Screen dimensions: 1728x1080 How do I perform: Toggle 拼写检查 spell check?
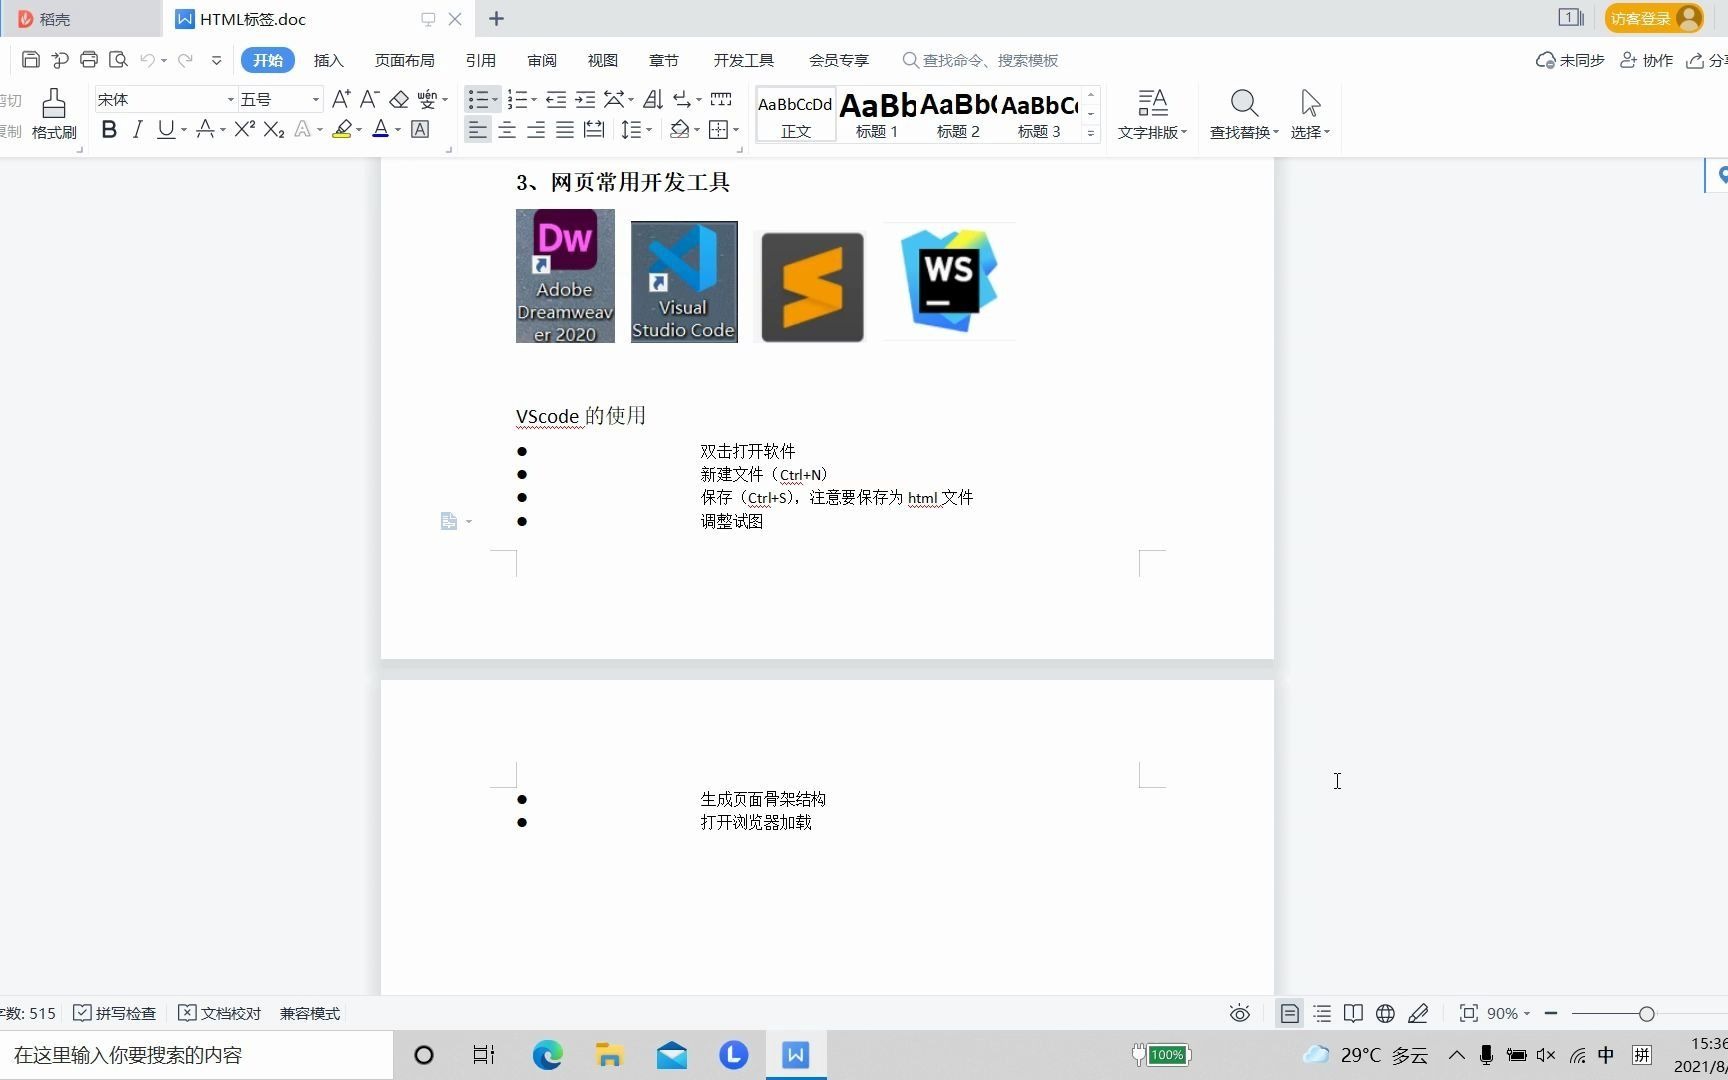pos(115,1013)
